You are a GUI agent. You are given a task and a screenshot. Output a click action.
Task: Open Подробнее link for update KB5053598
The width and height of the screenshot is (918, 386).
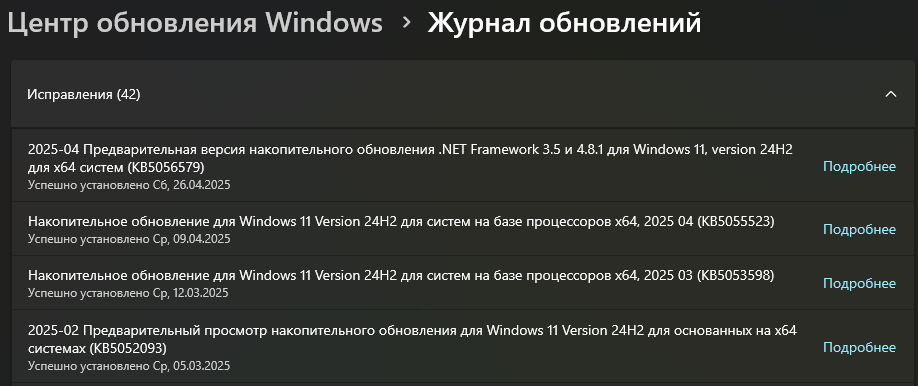coord(859,283)
